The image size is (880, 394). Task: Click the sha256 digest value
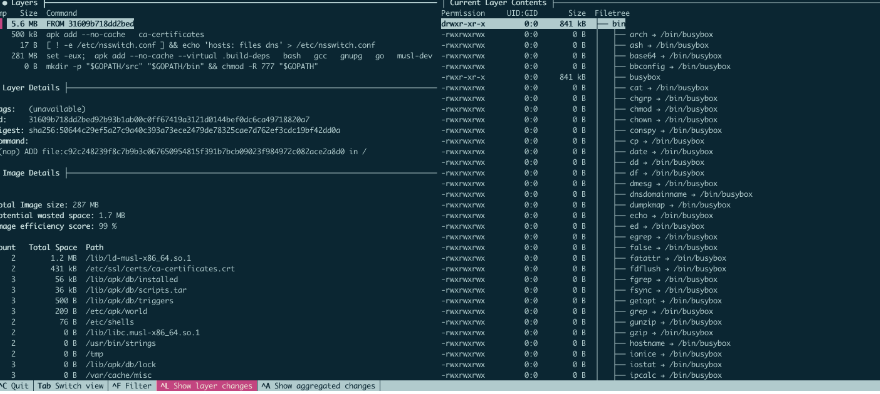[185, 130]
